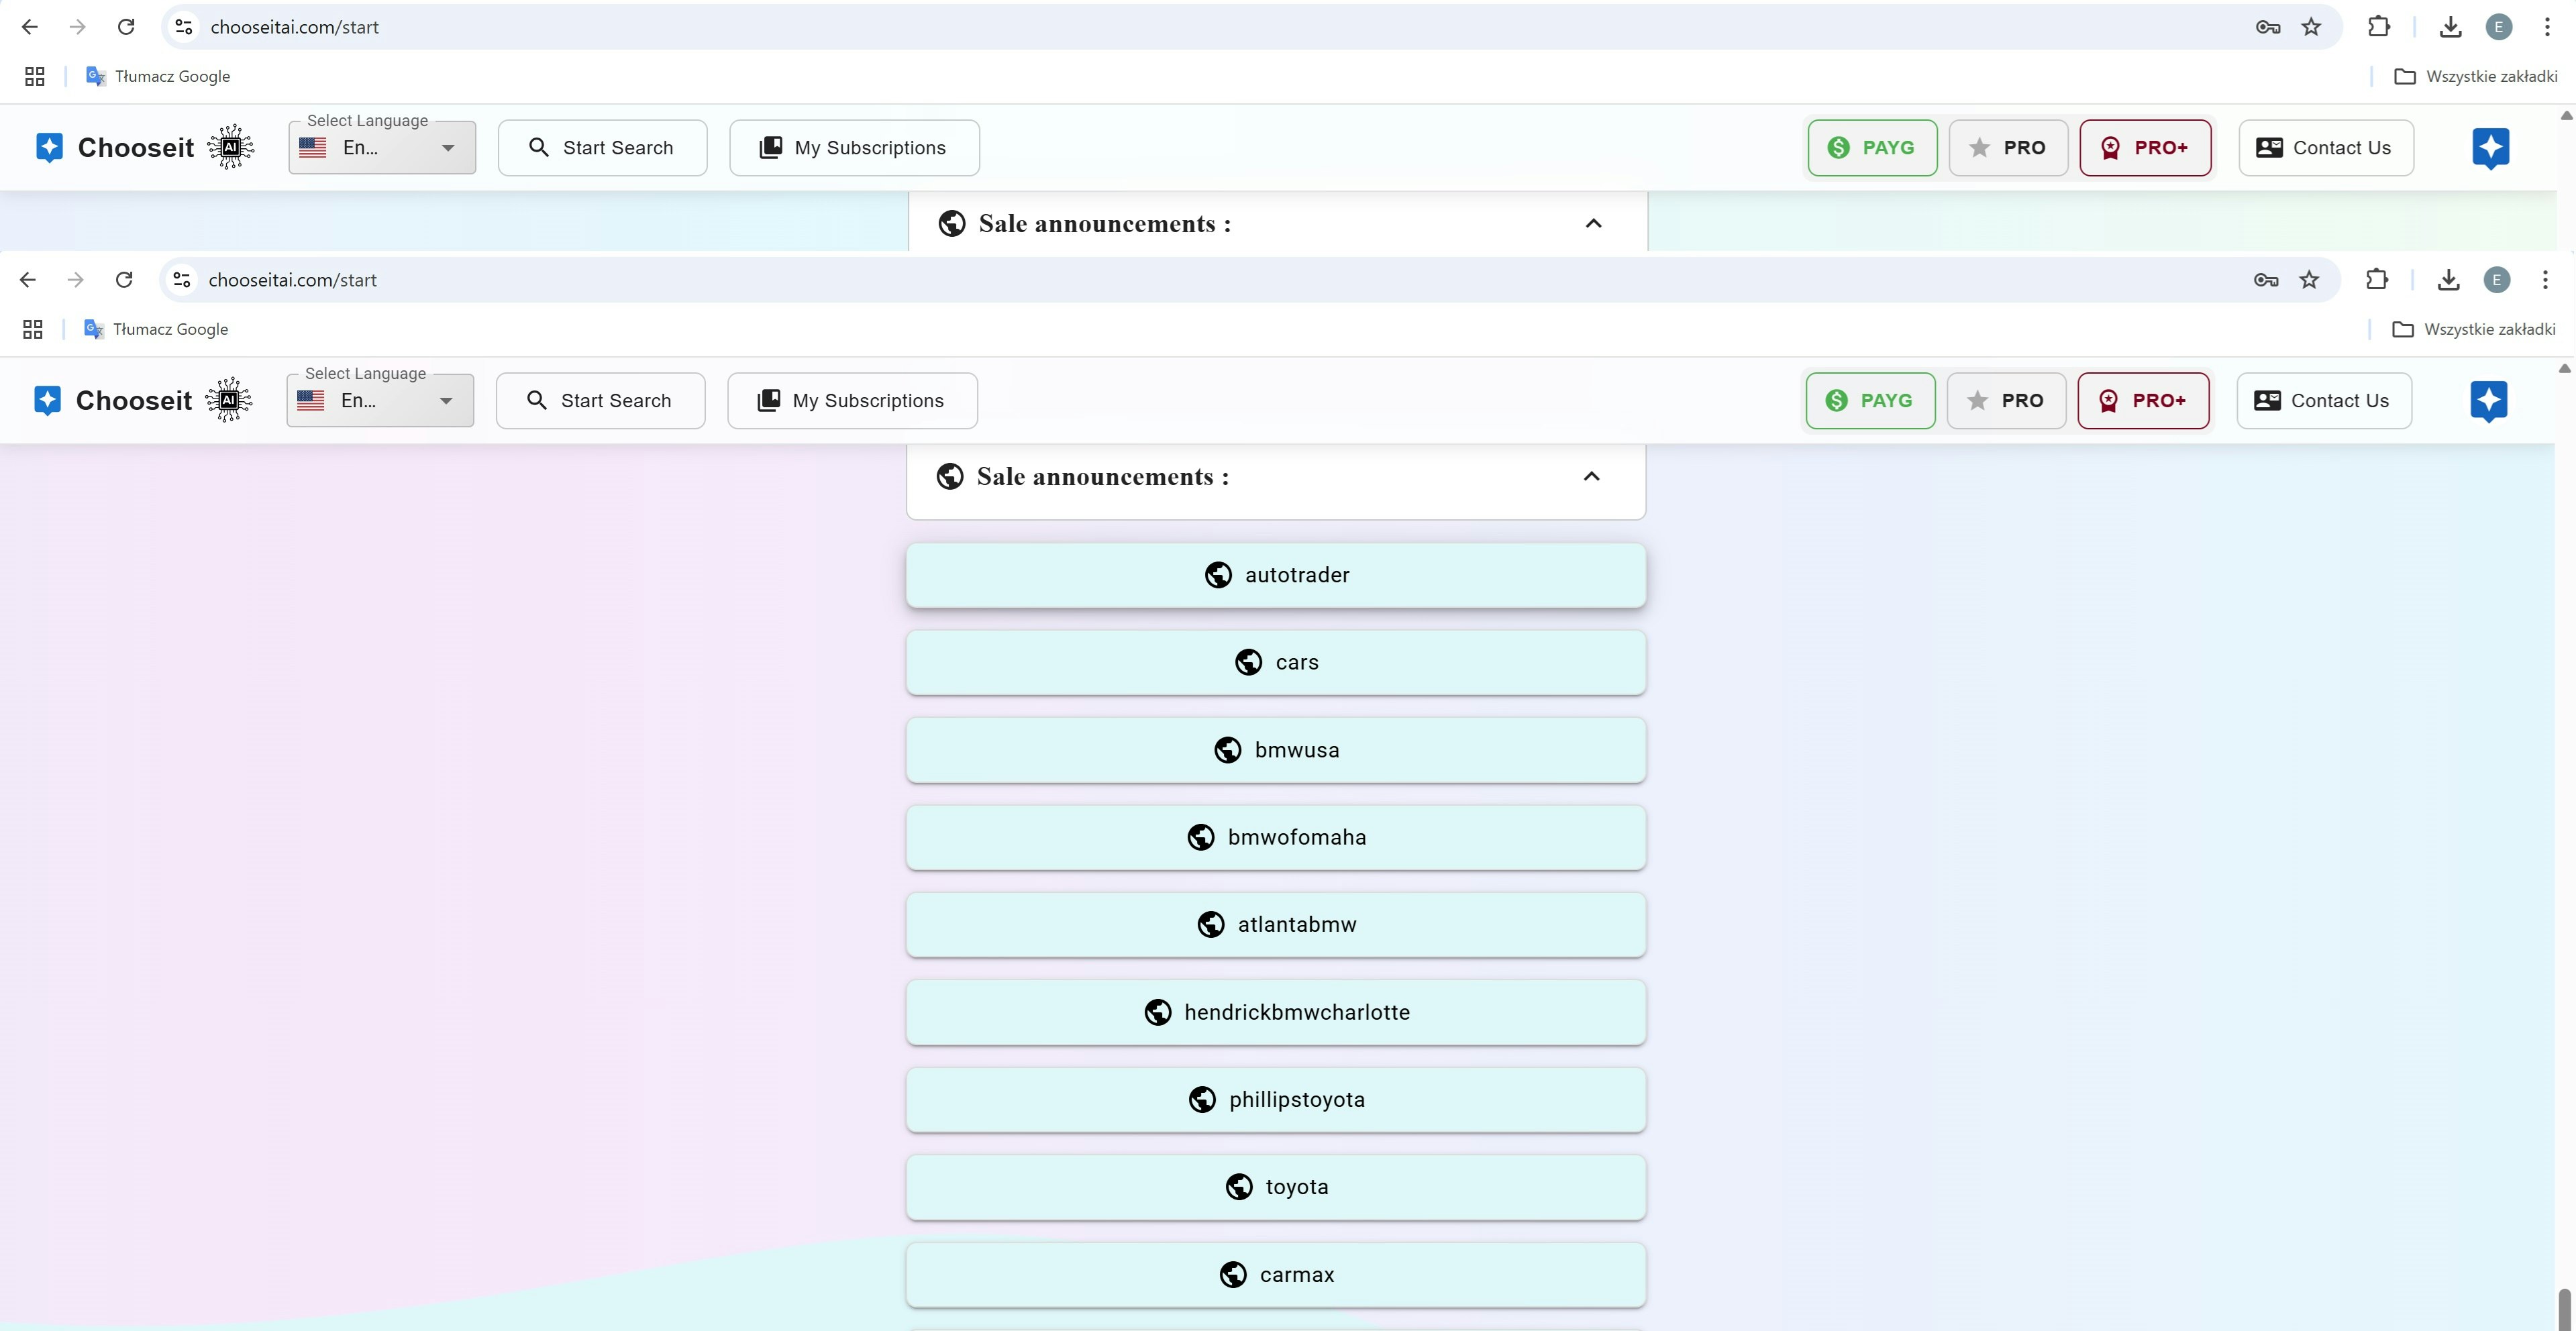Viewport: 2576px width, 1331px height.
Task: Open the My Subscriptions tab
Action: (852, 401)
